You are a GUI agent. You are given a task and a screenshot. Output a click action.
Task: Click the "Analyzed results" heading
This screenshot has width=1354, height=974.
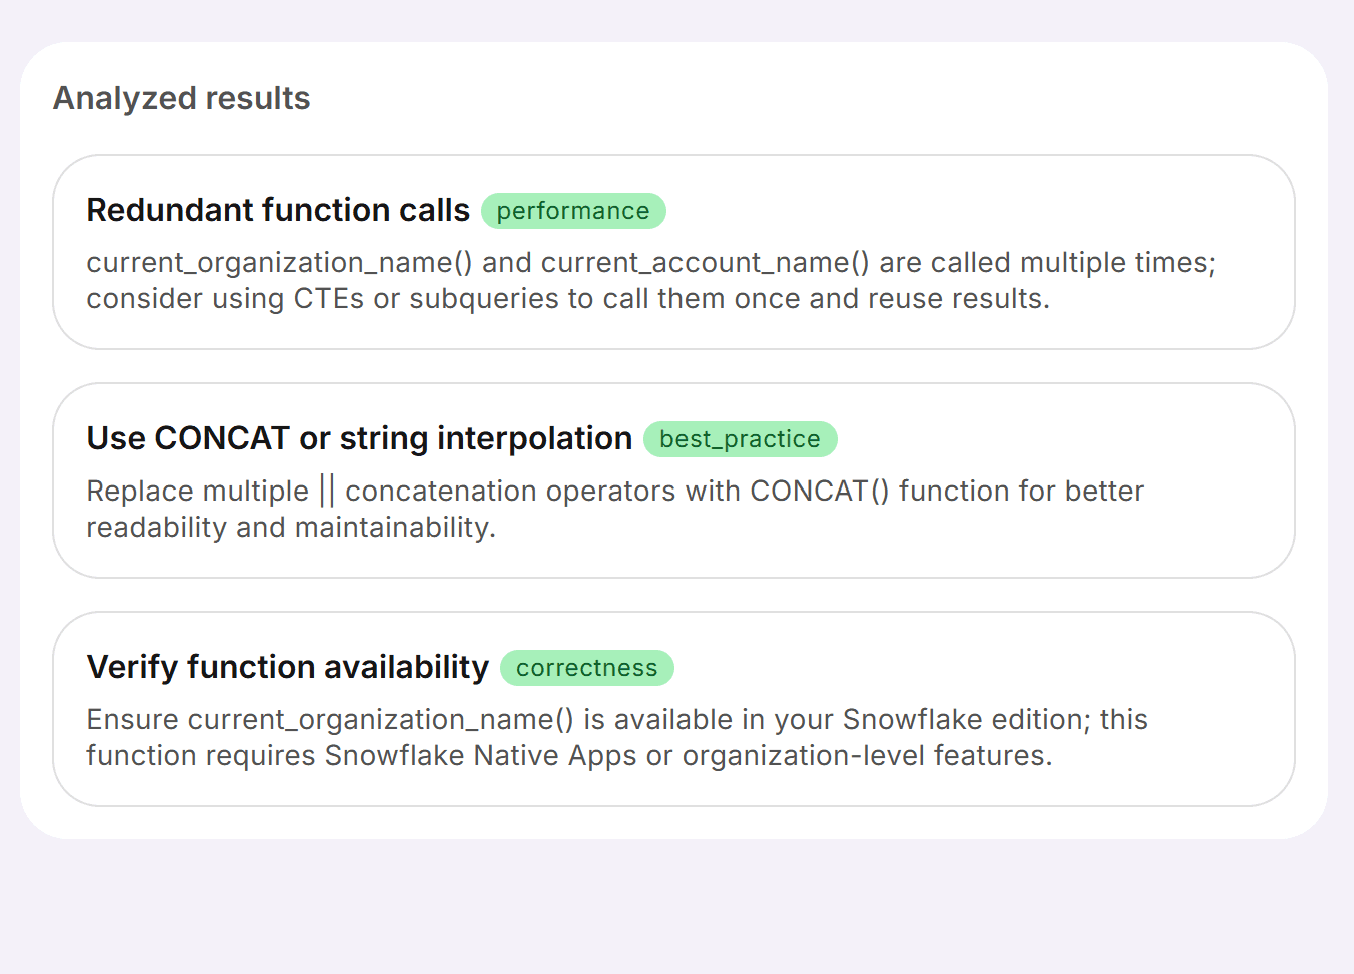(x=181, y=98)
